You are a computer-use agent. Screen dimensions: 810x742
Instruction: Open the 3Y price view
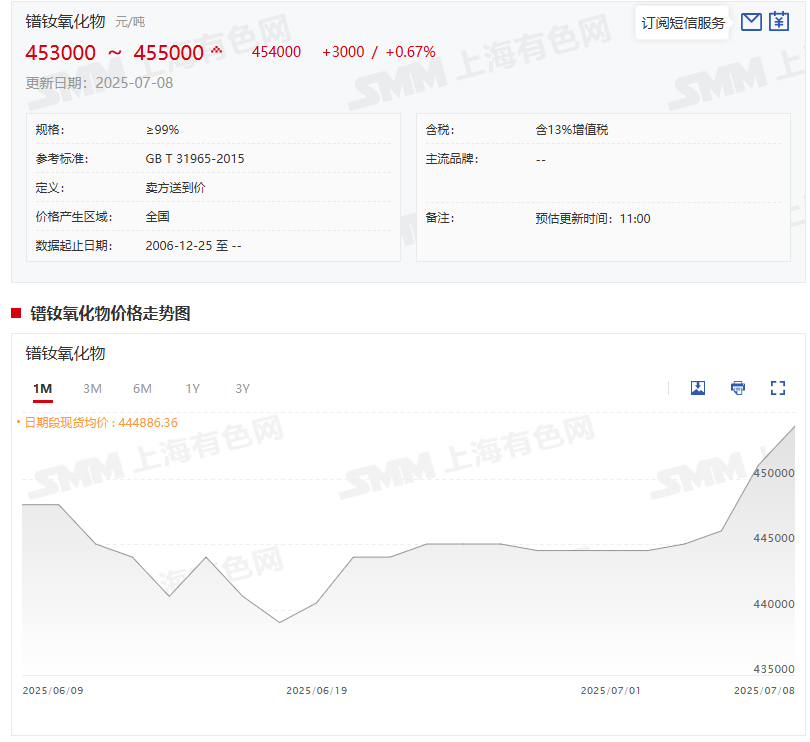241,388
